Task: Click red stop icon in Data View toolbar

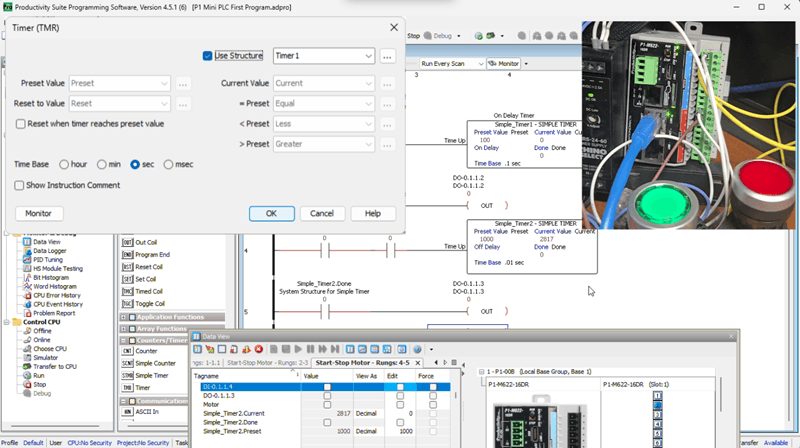Action: (259, 350)
